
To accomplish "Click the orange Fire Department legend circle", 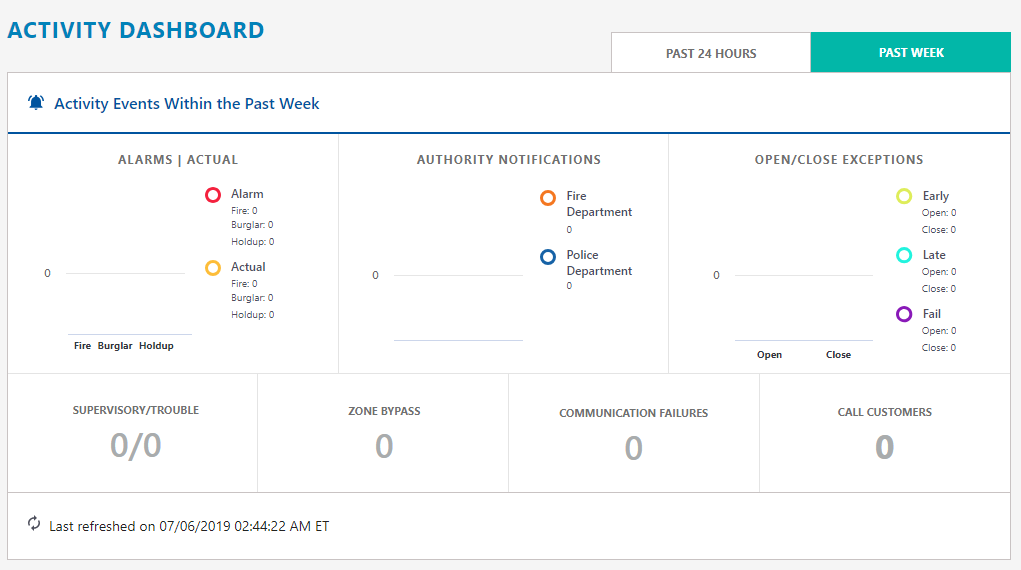I will tap(548, 198).
